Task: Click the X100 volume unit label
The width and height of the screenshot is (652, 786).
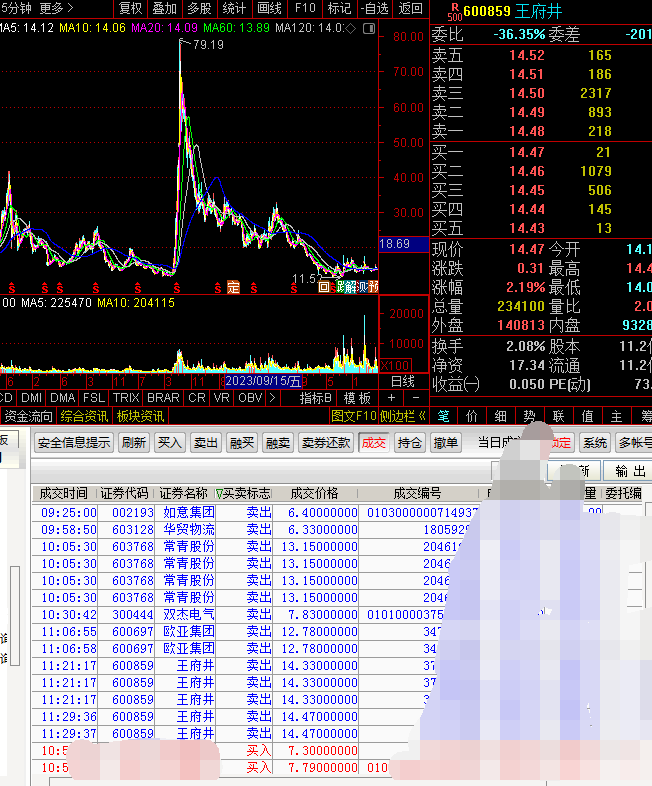Action: pos(396,365)
